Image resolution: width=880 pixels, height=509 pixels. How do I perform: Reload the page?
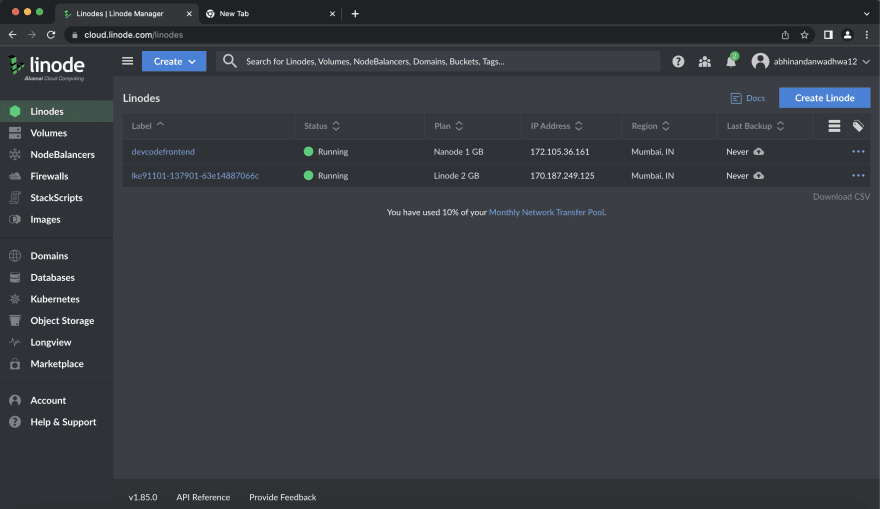click(x=51, y=35)
